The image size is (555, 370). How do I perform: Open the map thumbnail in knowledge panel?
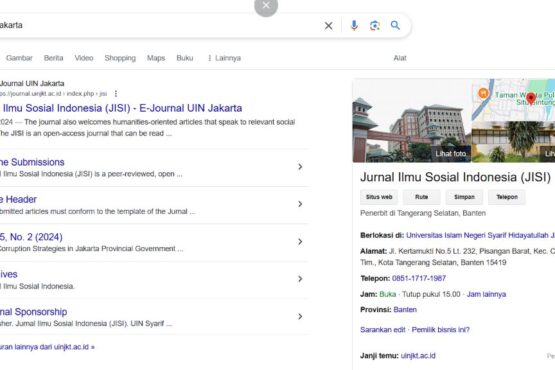coord(513,99)
